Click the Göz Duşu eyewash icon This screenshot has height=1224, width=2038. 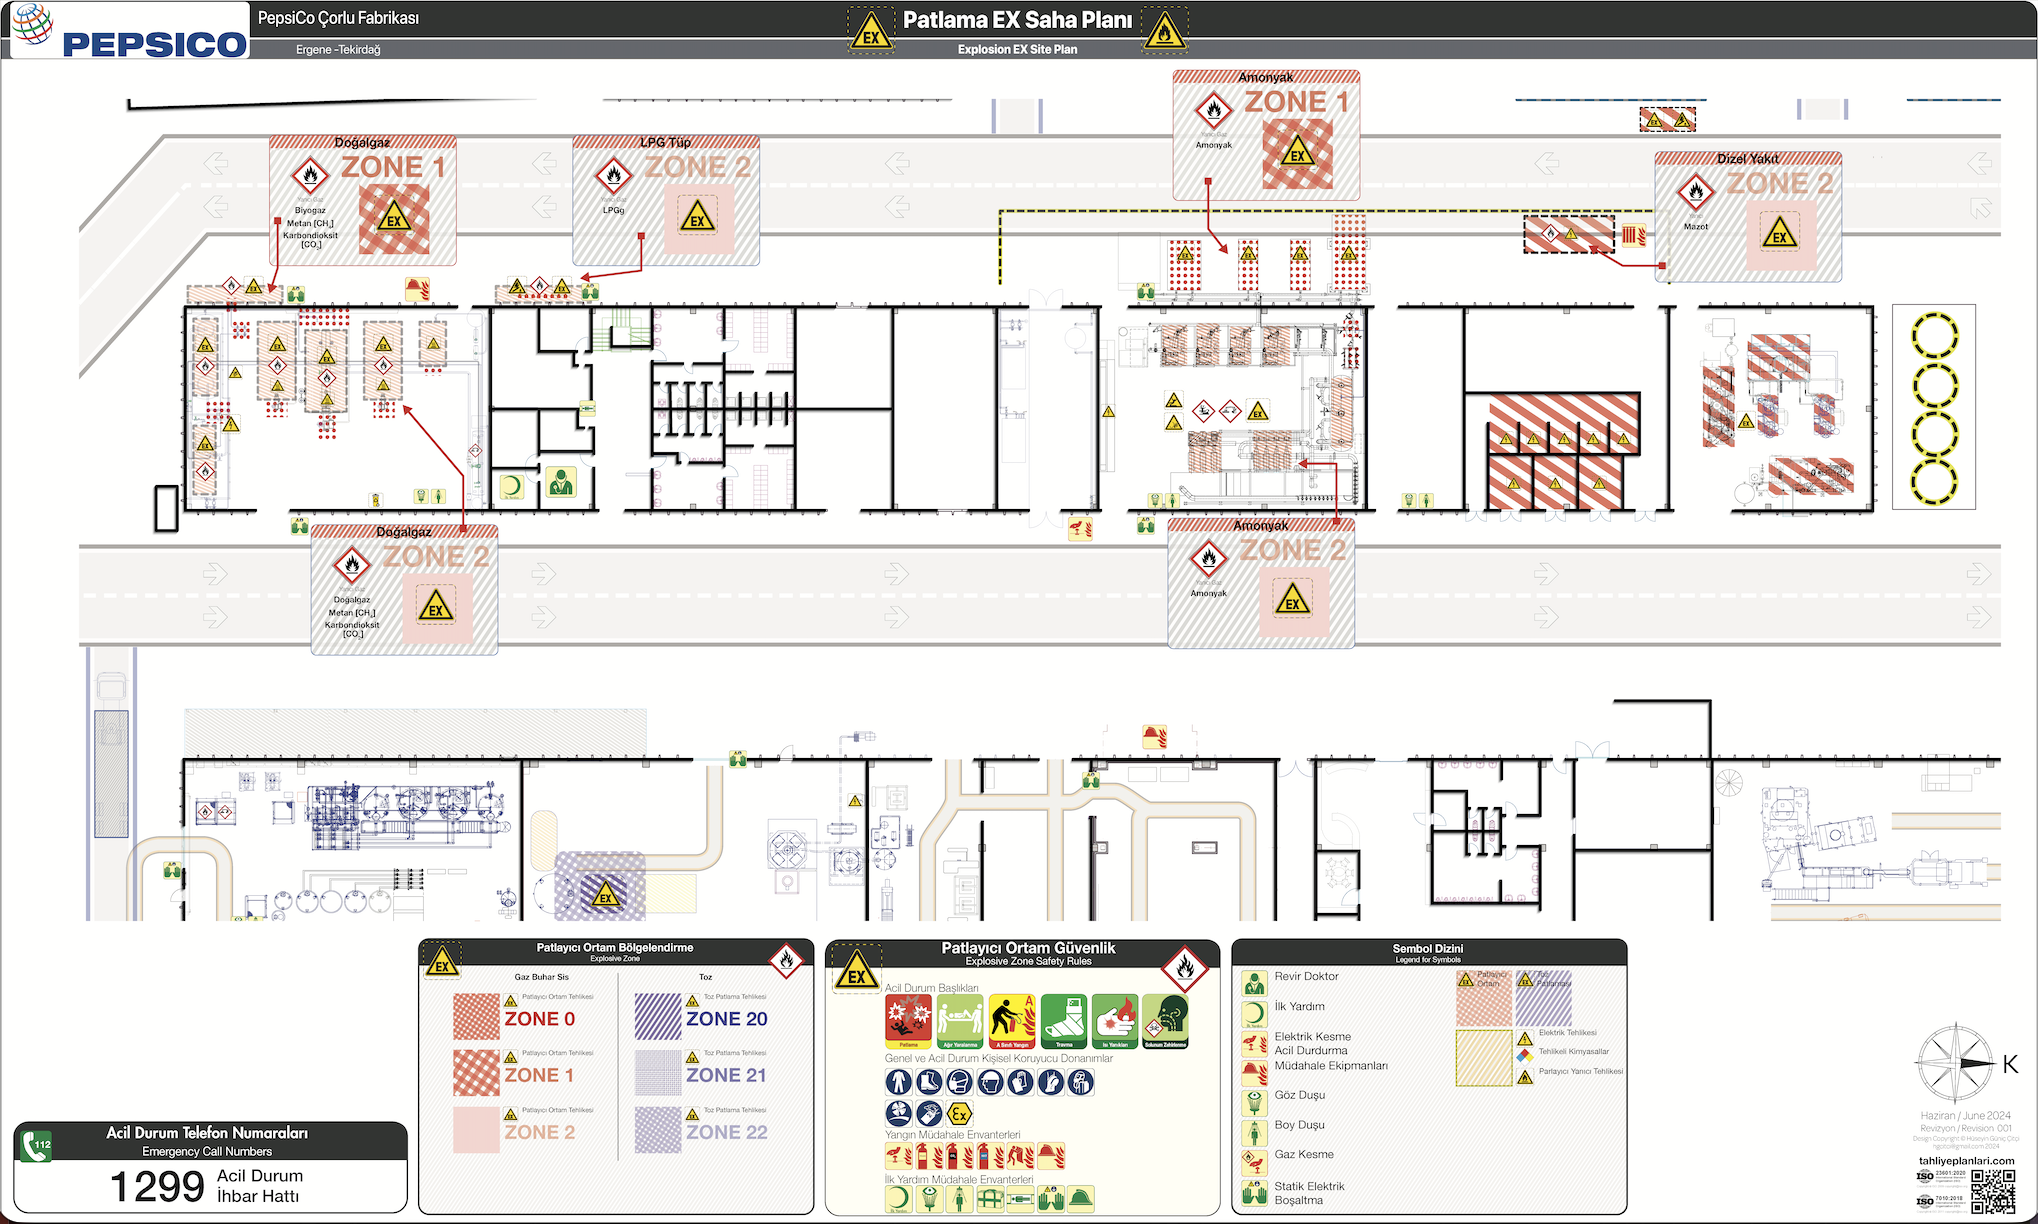(x=1254, y=1102)
